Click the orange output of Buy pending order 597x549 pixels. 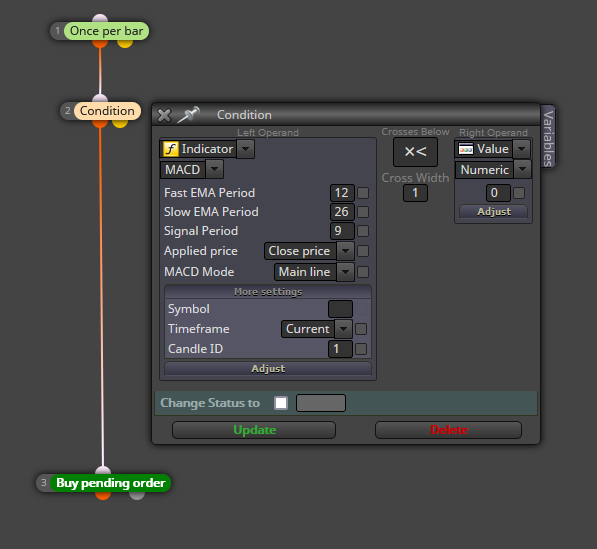[103, 495]
